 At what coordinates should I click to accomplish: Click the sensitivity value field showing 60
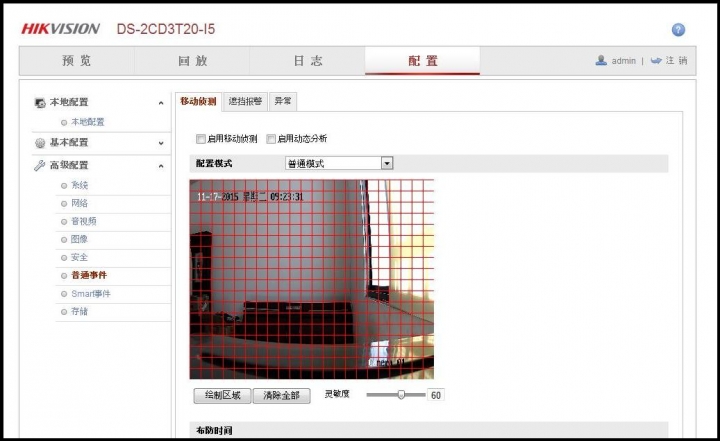(435, 395)
